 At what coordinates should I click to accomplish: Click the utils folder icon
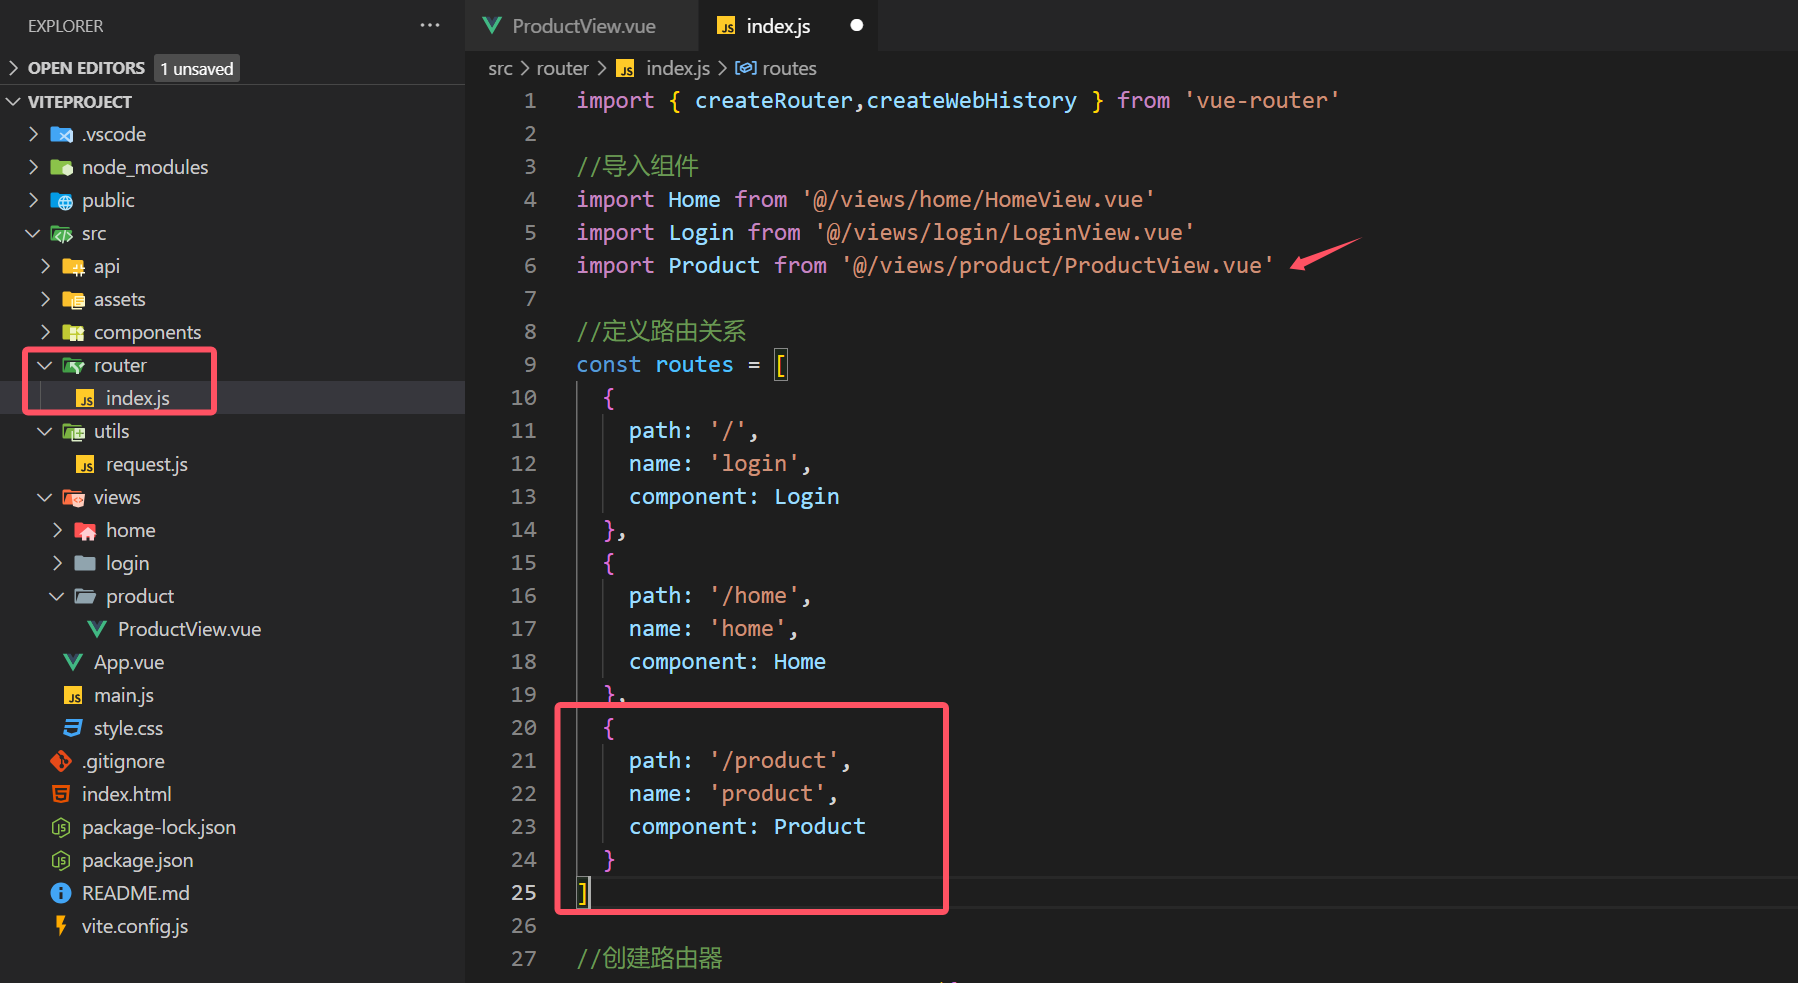[x=74, y=432]
